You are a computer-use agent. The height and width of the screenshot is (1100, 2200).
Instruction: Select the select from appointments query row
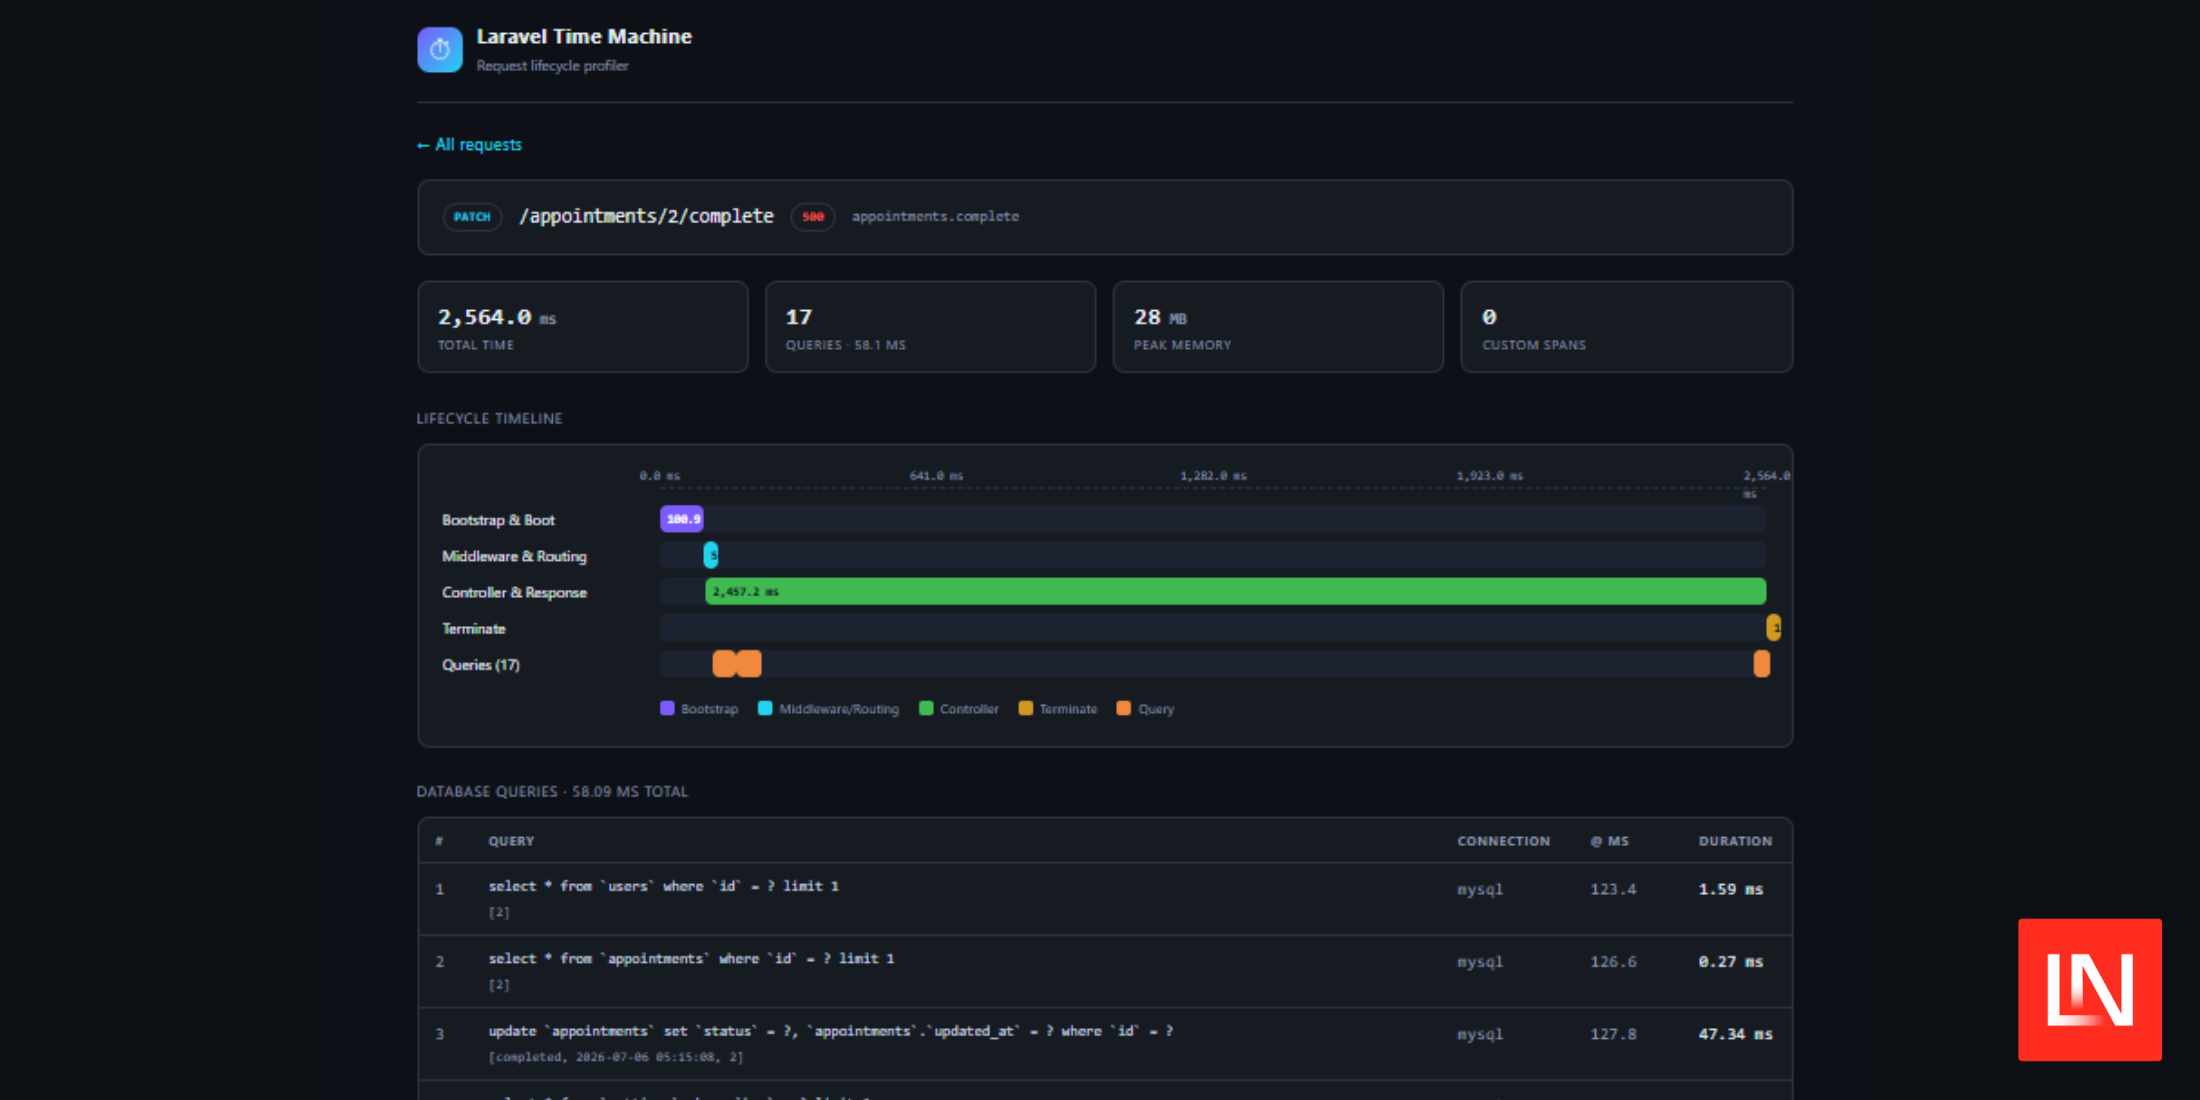(1105, 971)
